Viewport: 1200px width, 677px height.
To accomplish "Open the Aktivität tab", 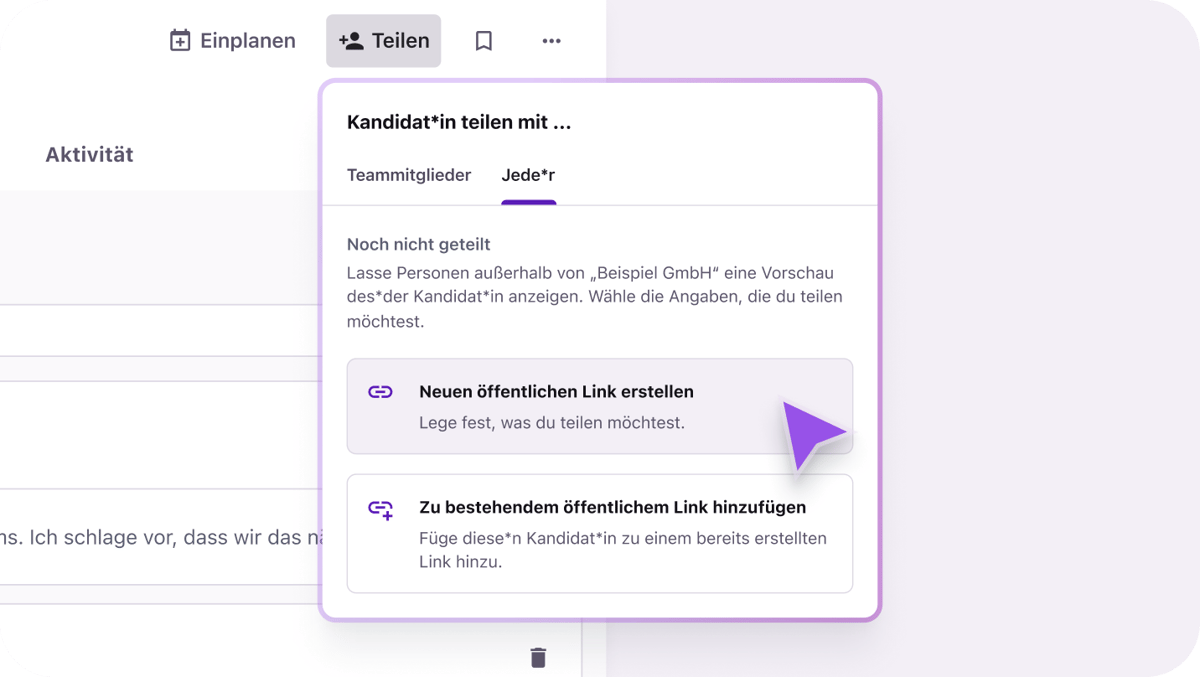I will (89, 154).
